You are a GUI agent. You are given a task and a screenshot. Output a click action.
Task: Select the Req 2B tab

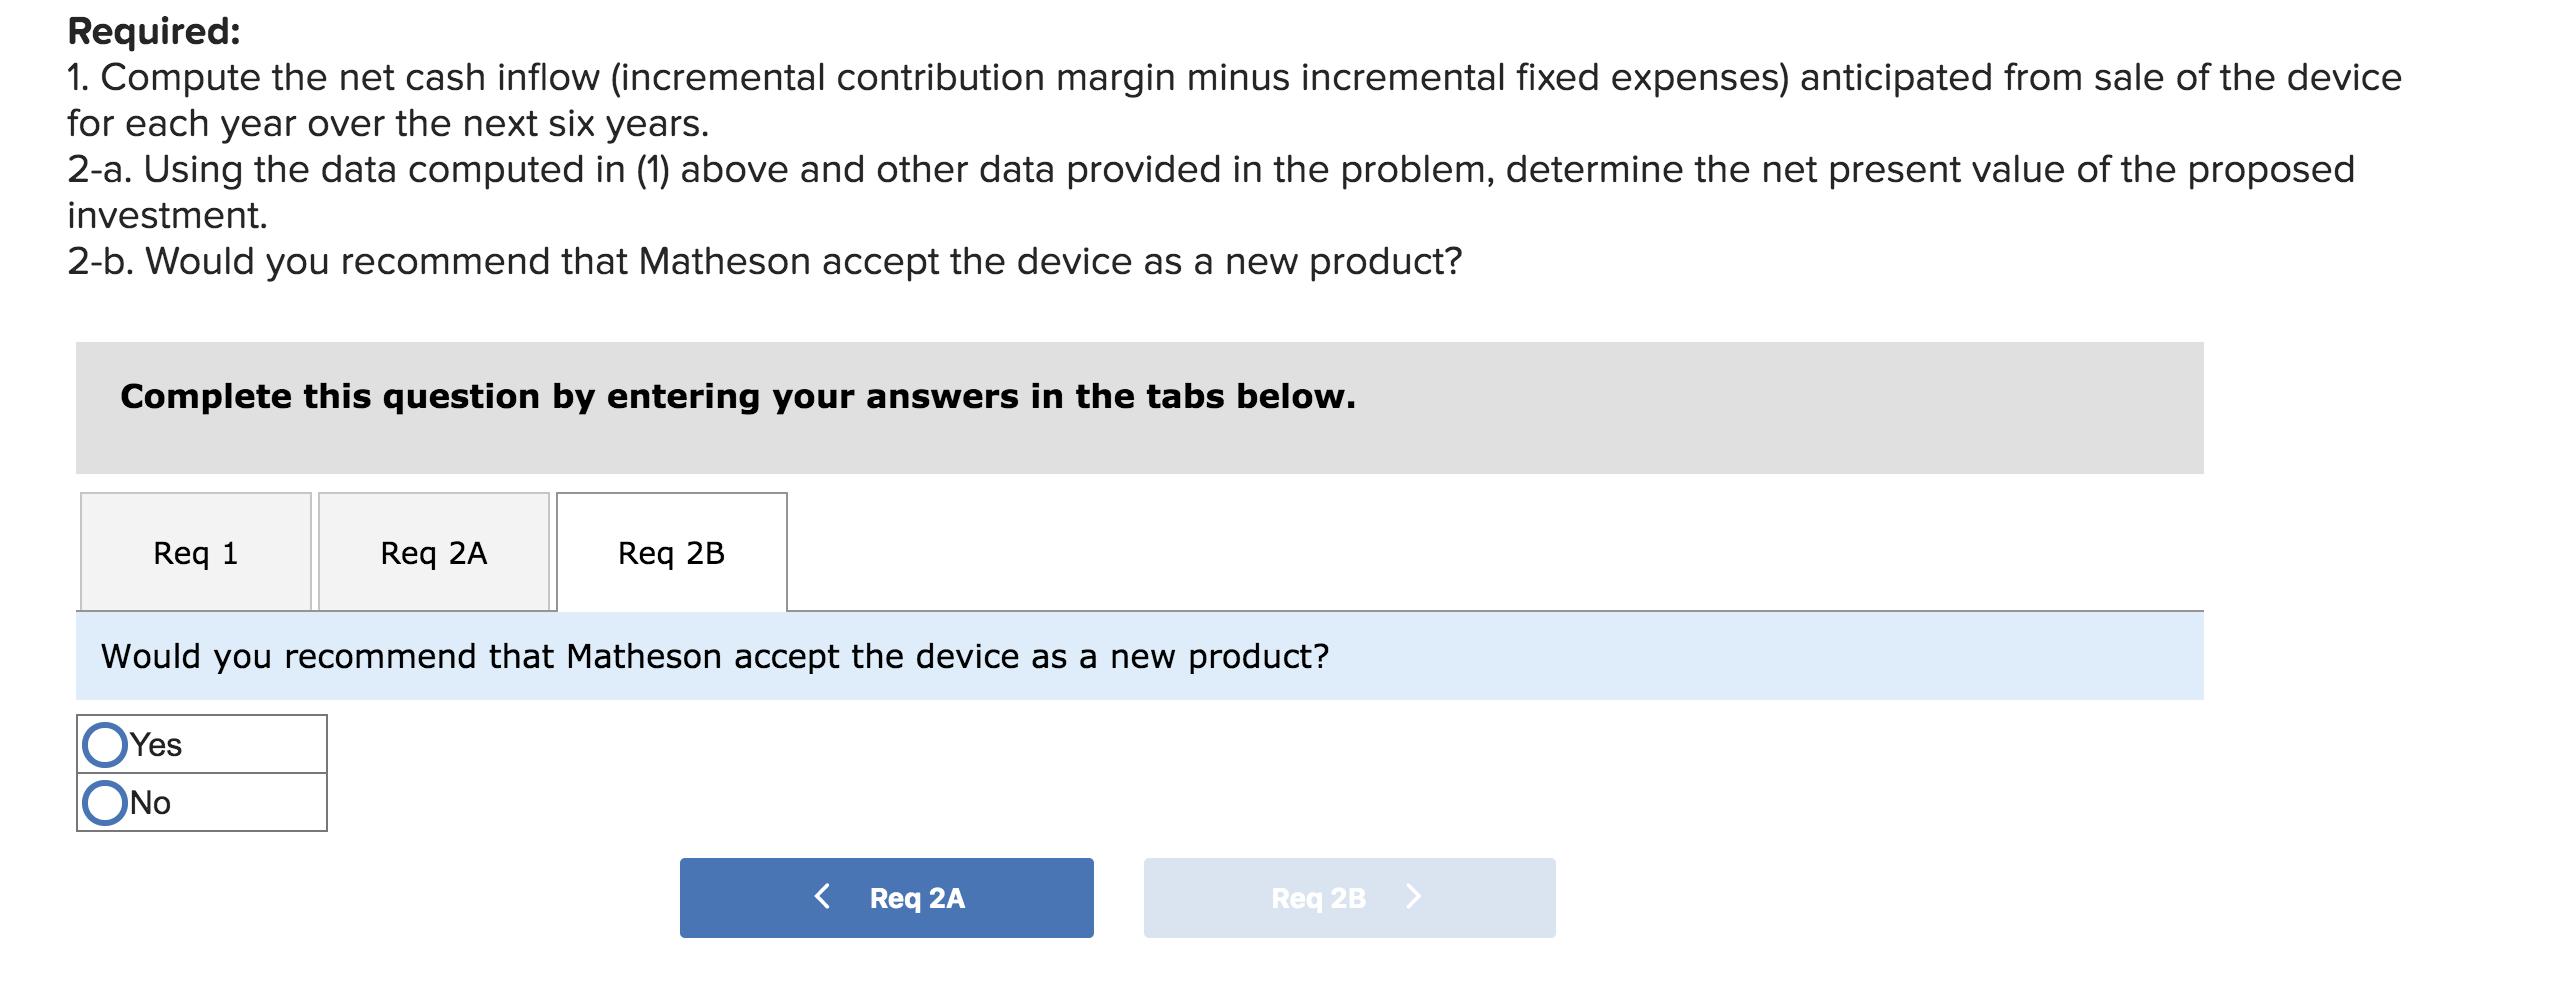[671, 551]
